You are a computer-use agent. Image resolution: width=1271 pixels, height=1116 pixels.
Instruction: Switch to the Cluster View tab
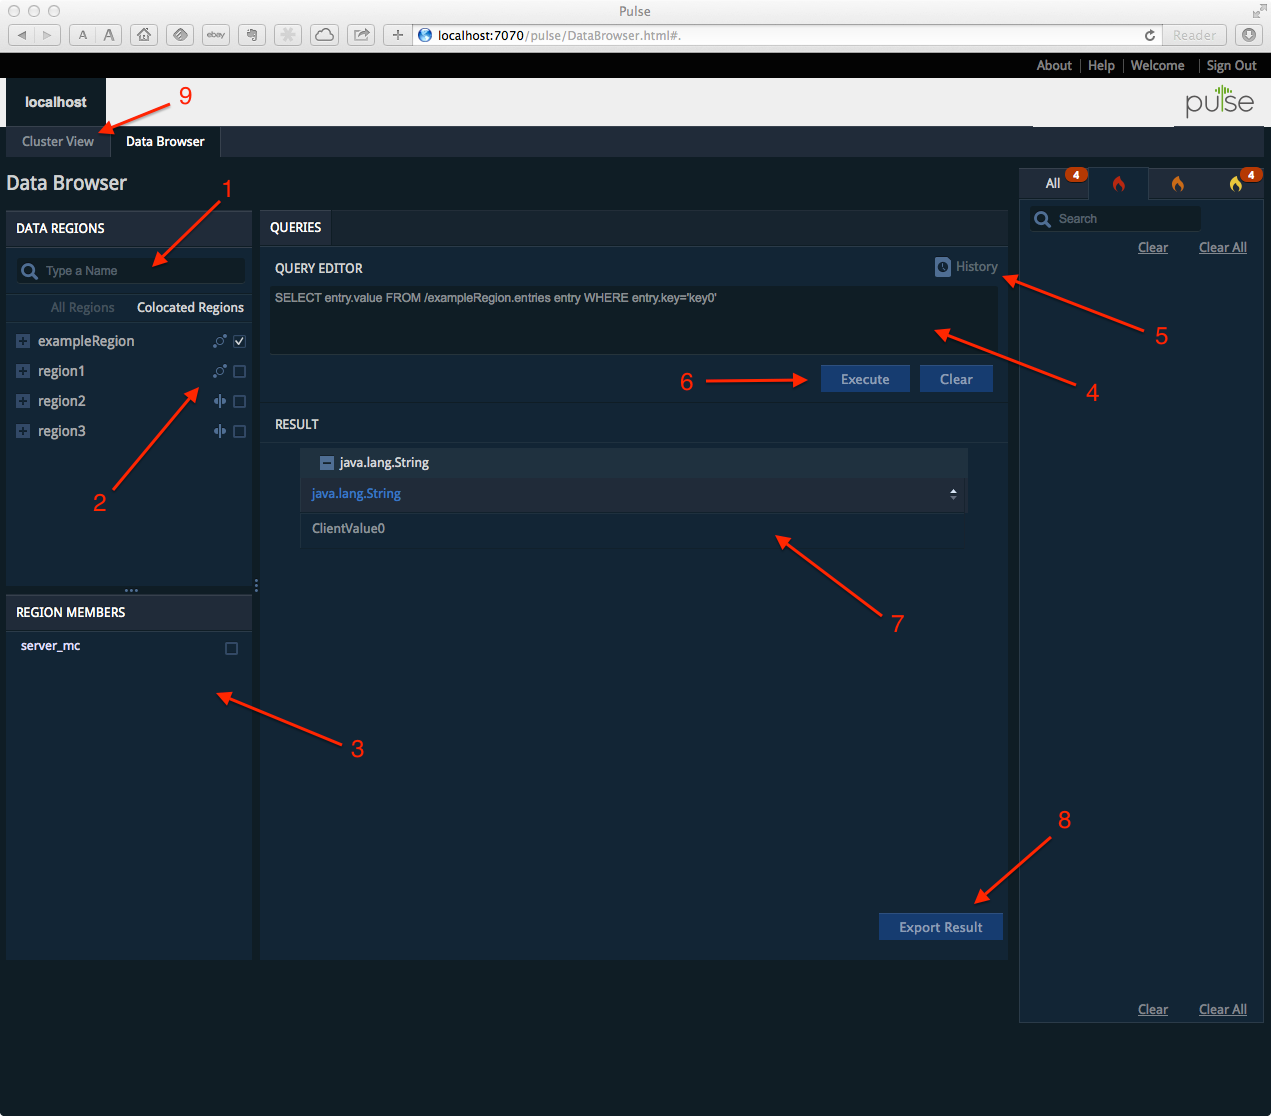[58, 141]
